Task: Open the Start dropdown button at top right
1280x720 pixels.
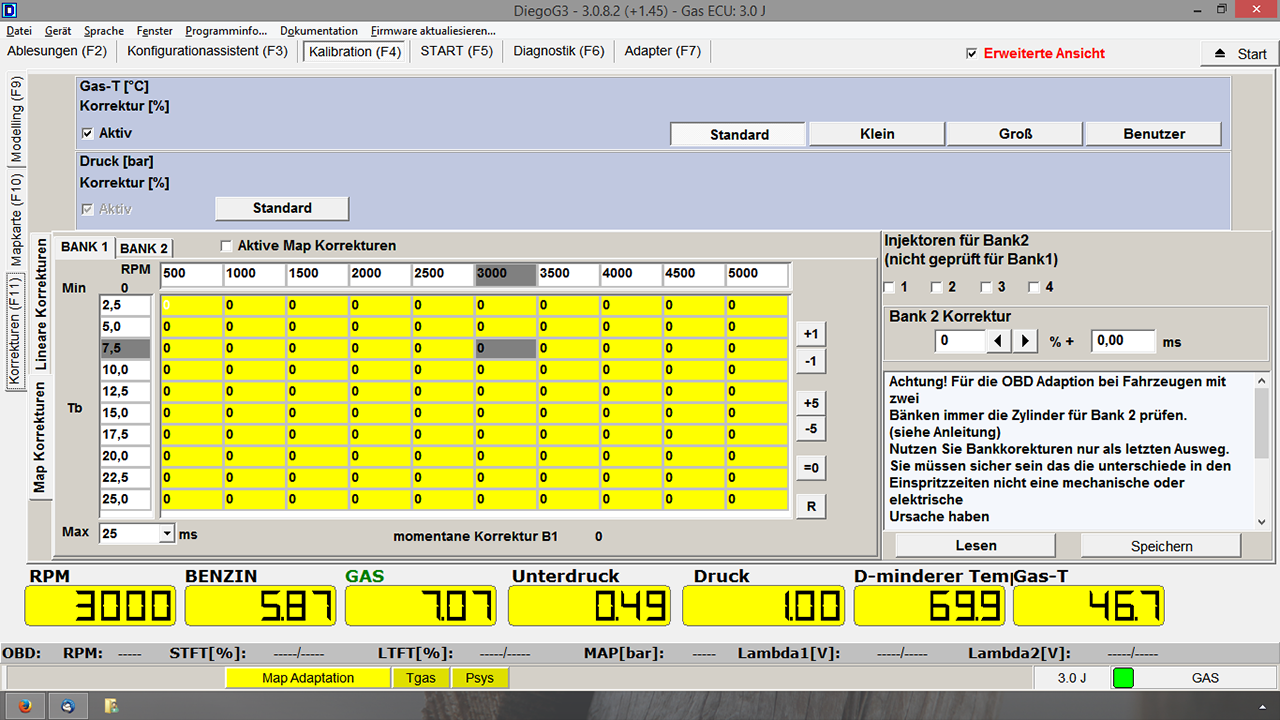Action: tap(1239, 54)
